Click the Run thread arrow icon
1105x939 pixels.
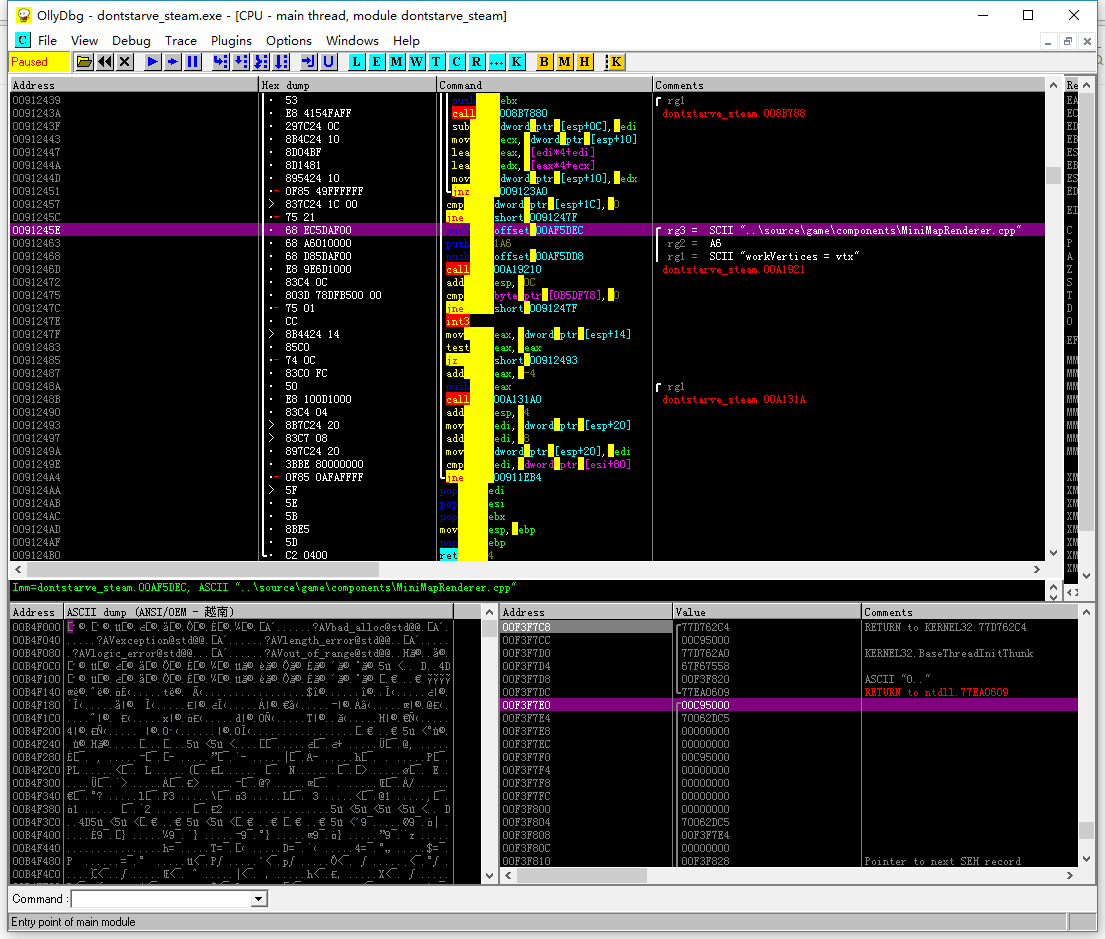(172, 62)
